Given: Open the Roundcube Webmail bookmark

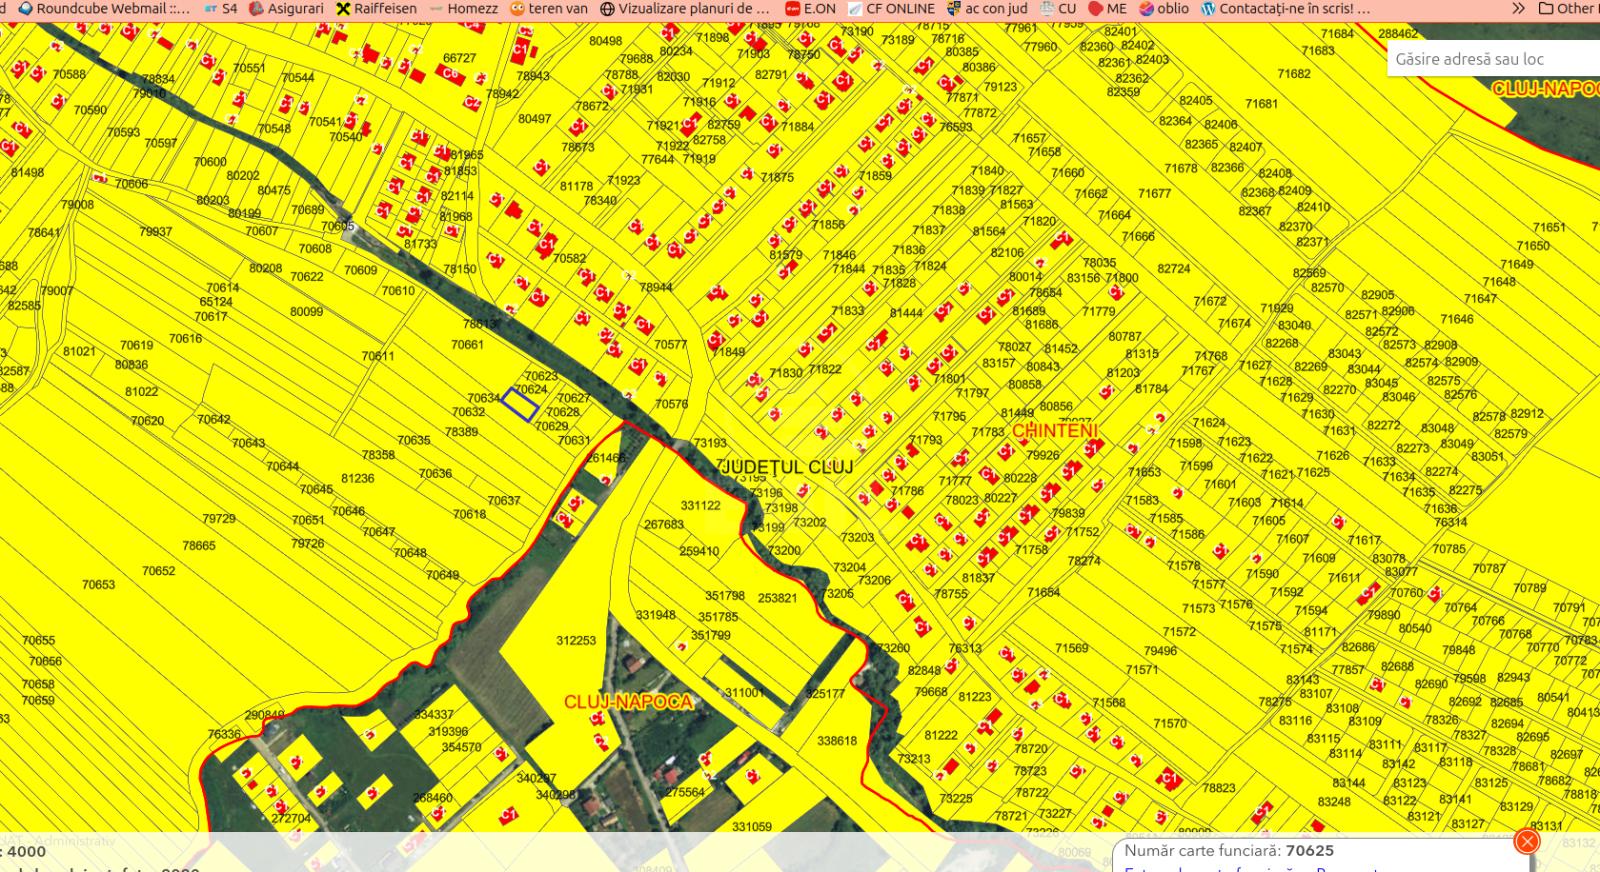Looking at the screenshot, I should click(104, 8).
